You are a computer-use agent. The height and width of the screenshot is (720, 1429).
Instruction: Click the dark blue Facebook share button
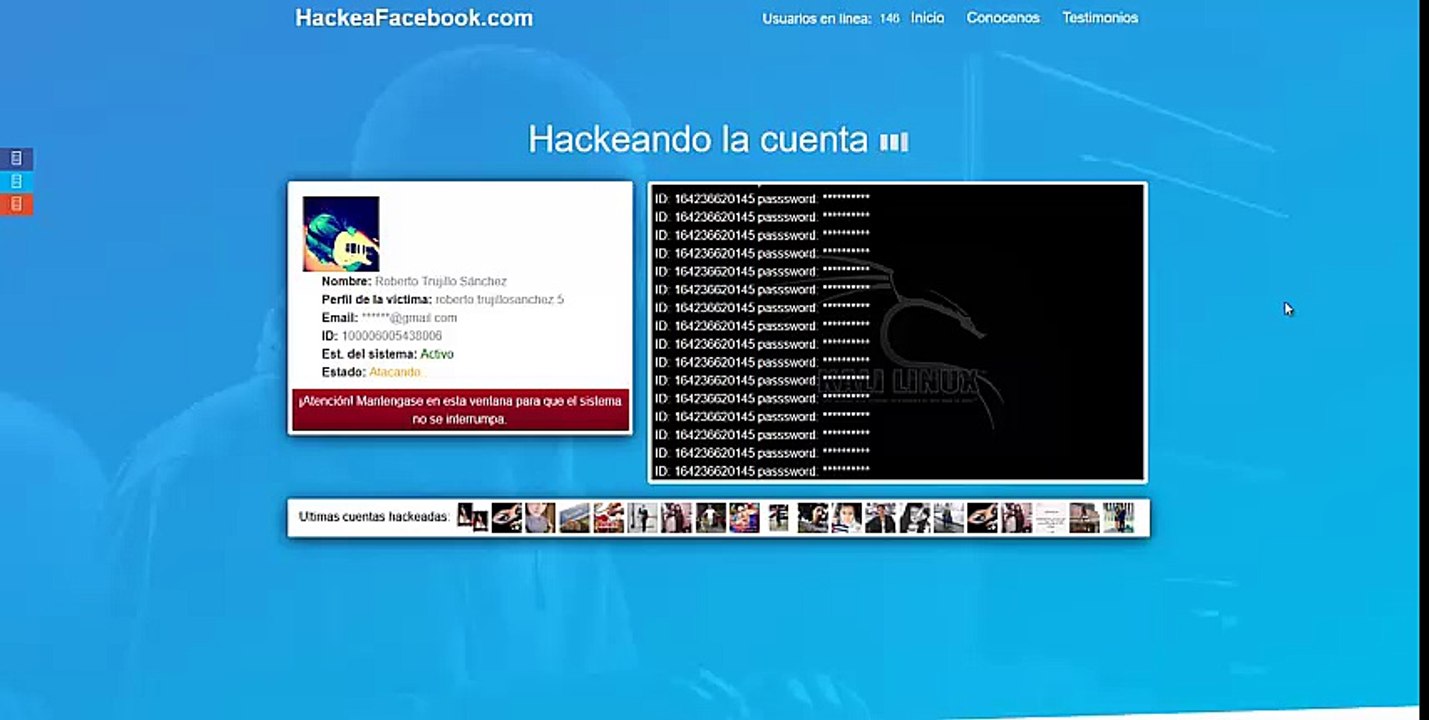point(16,158)
